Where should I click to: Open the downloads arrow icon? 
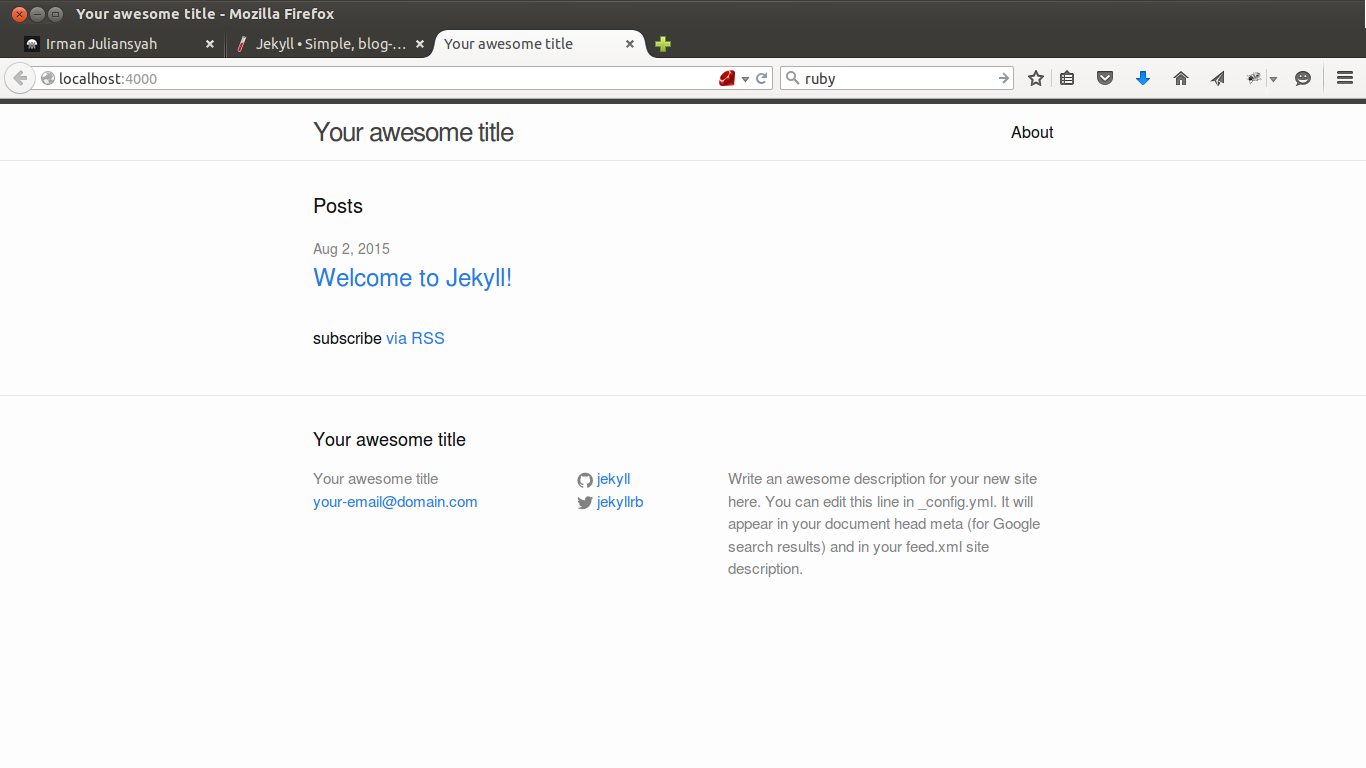point(1143,78)
